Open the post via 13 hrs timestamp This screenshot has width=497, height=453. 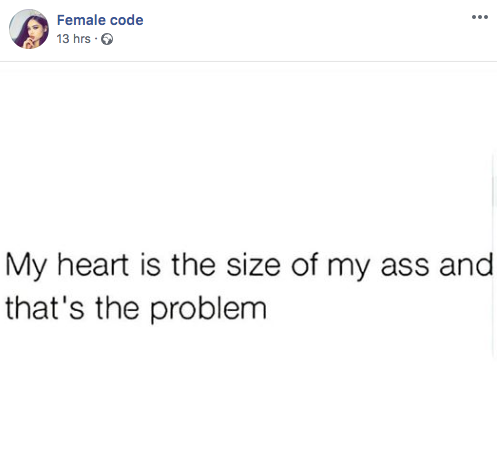click(x=73, y=39)
